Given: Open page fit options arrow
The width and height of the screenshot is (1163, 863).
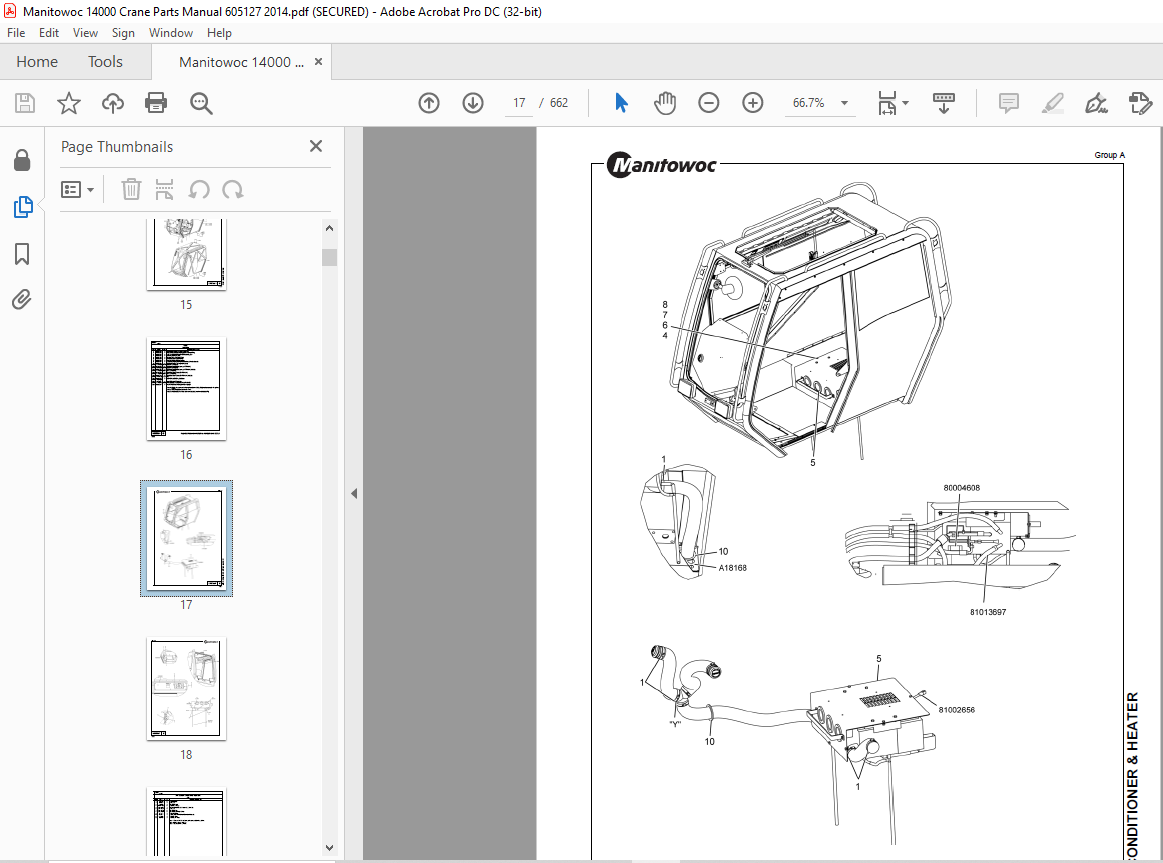Looking at the screenshot, I should click(x=906, y=103).
